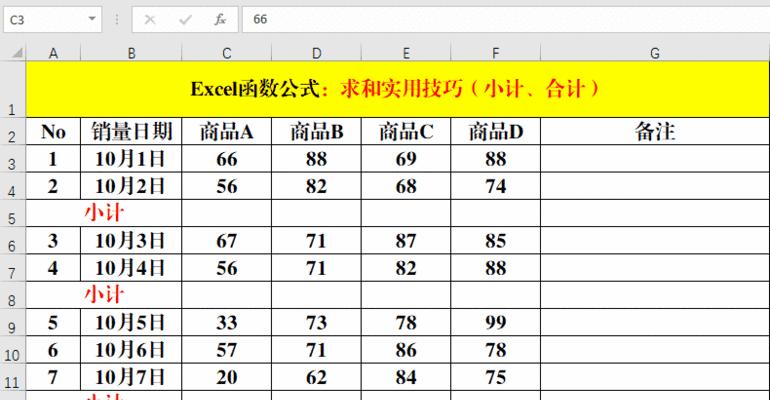The image size is (770, 400).
Task: Click the No header cell
Action: 53,132
